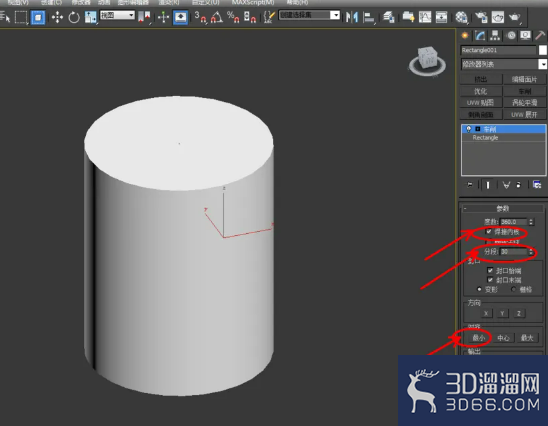Toggle Show End Result icon
Image resolution: width=548 pixels, height=426 pixels.
click(488, 185)
